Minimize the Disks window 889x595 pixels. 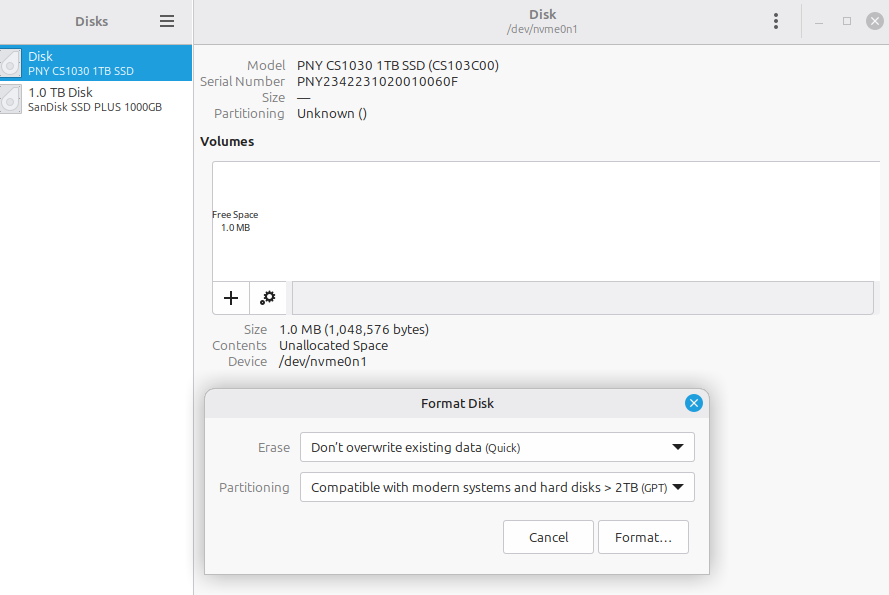[x=819, y=22]
